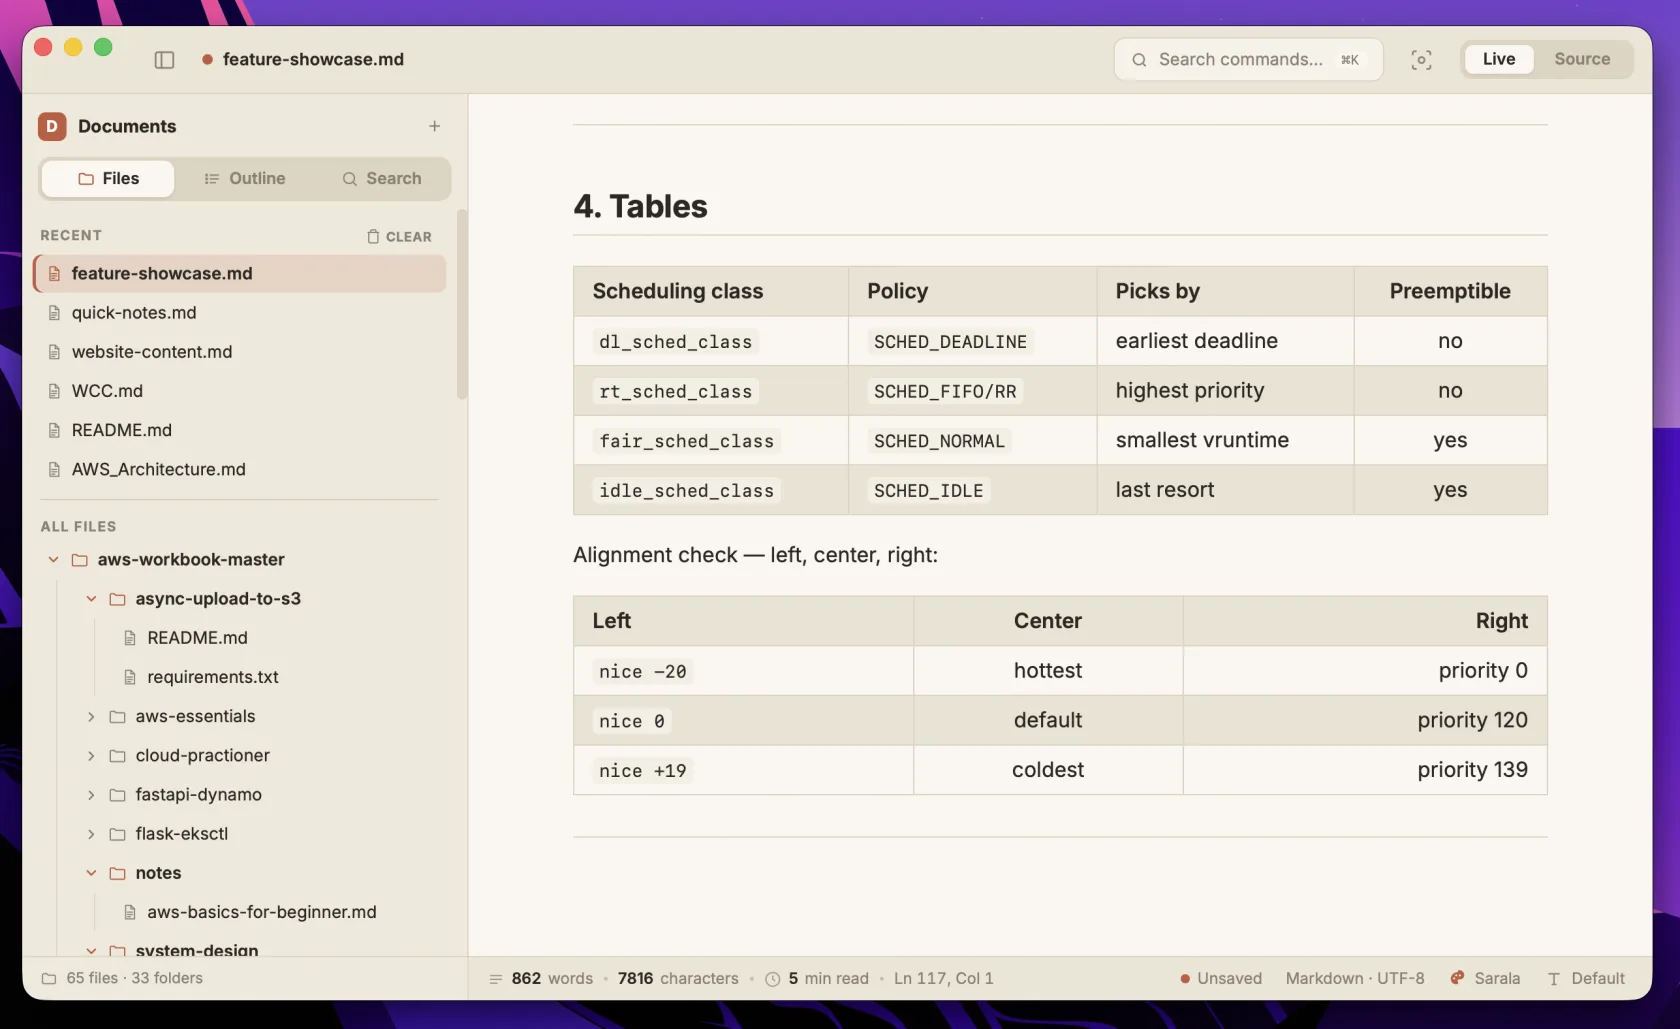Viewport: 1680px width, 1029px height.
Task: Click Markdown · UTF-8 in status bar
Action: click(x=1355, y=979)
